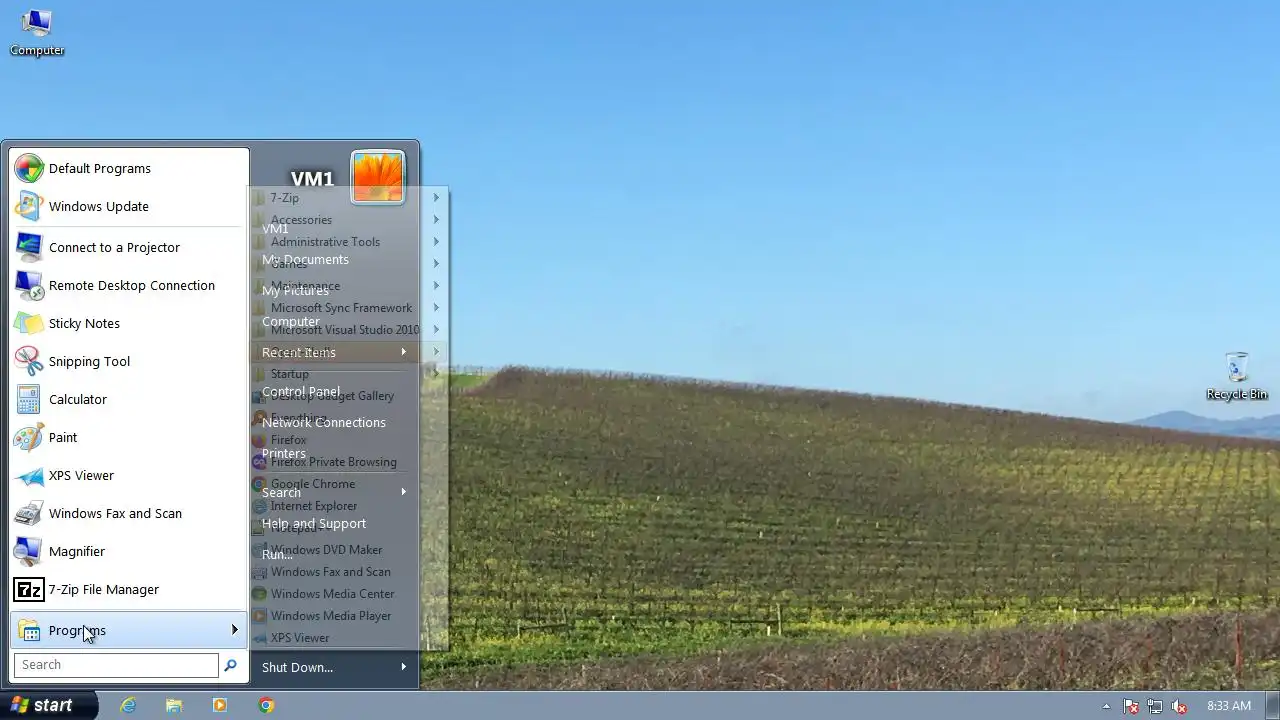Viewport: 1280px width, 720px height.
Task: Open Windows Media Center
Action: (348, 594)
